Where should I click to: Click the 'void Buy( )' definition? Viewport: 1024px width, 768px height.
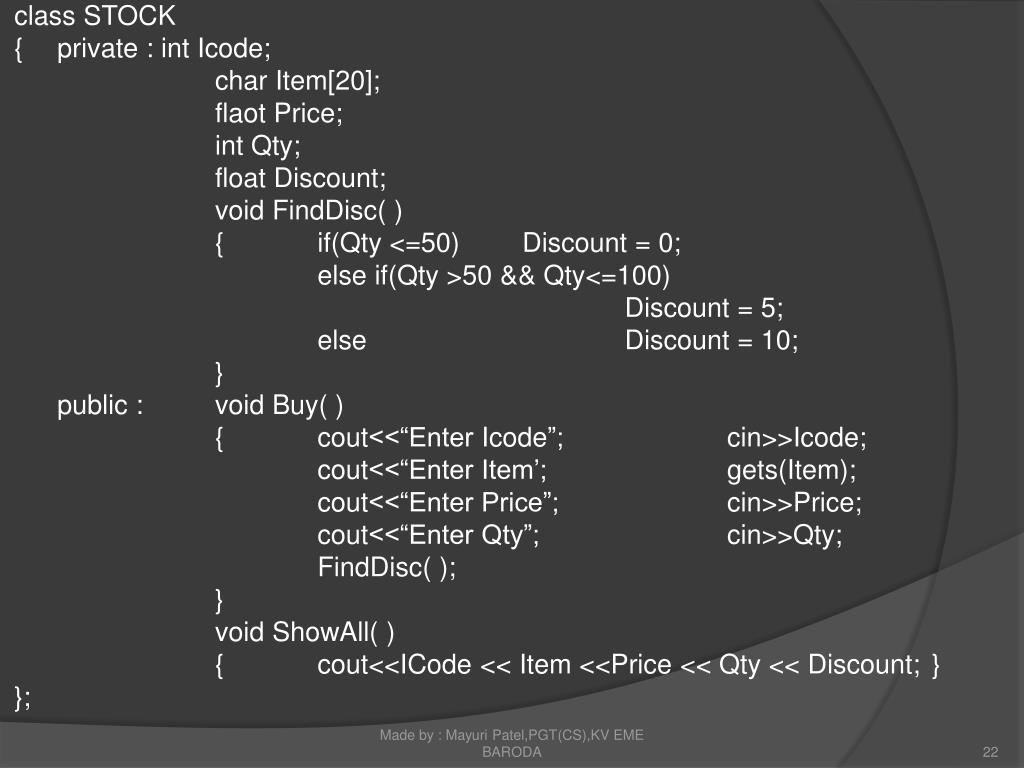click(279, 406)
